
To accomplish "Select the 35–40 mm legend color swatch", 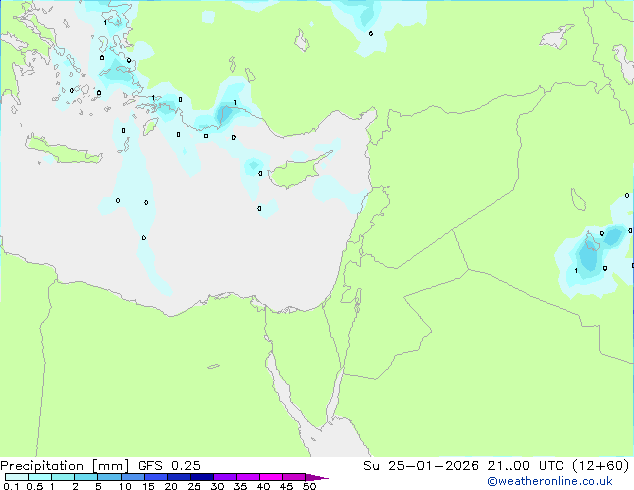I will point(247,477).
